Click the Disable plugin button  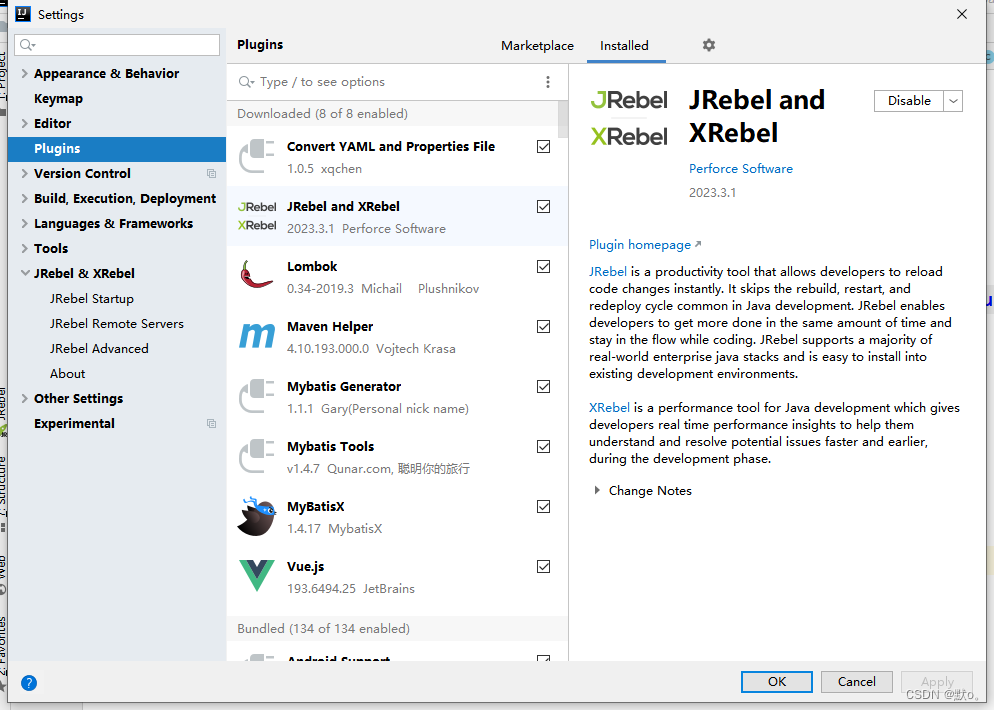coord(908,101)
